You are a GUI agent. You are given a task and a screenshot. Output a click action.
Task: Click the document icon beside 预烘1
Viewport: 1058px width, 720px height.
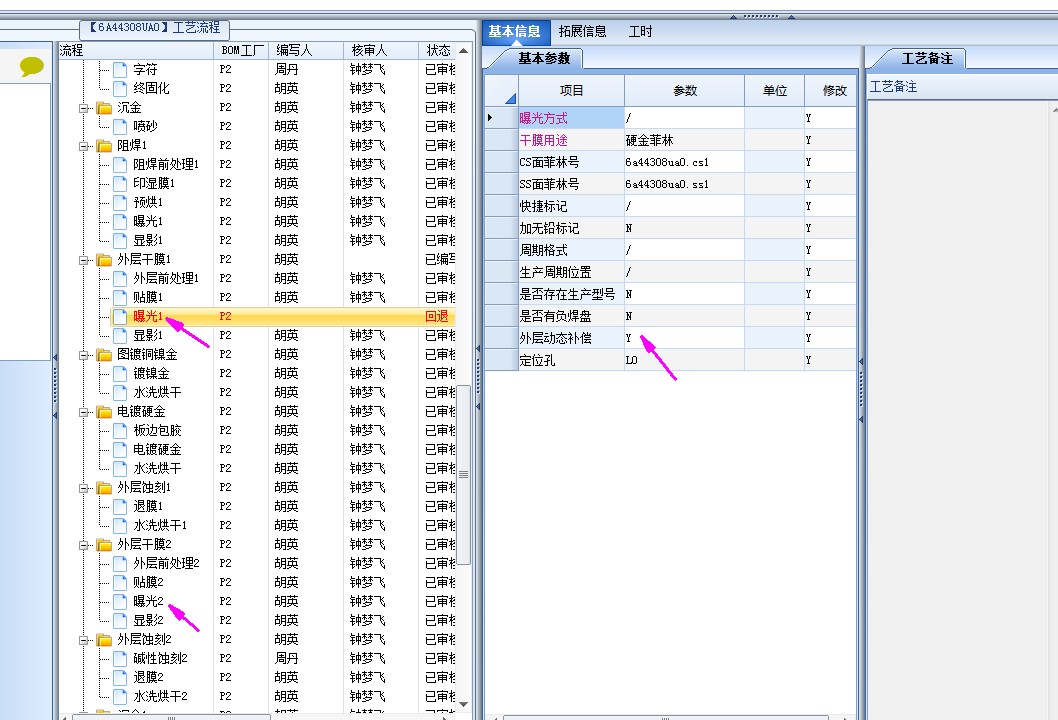pos(120,202)
